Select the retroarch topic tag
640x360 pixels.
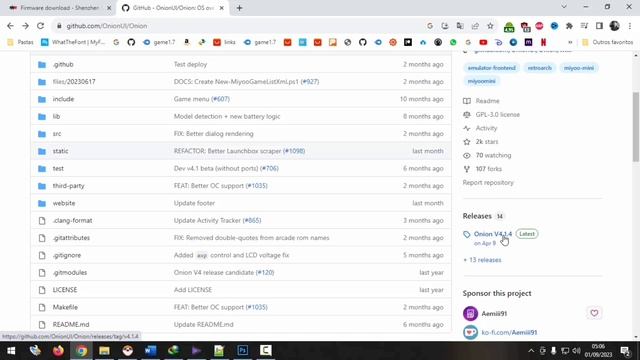[539, 68]
